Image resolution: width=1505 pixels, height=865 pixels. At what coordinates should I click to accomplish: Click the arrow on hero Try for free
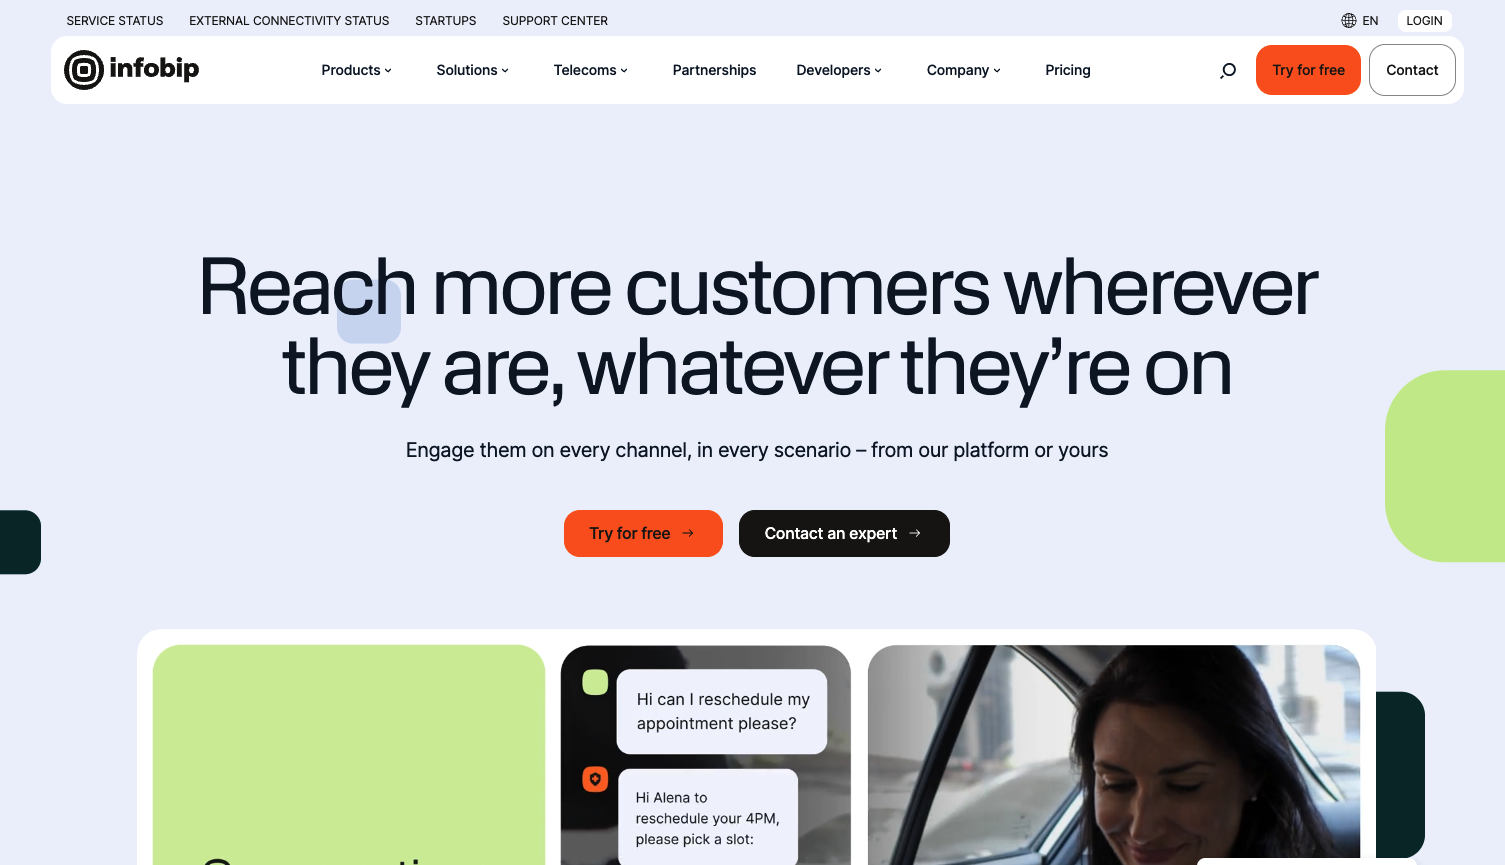click(x=688, y=533)
